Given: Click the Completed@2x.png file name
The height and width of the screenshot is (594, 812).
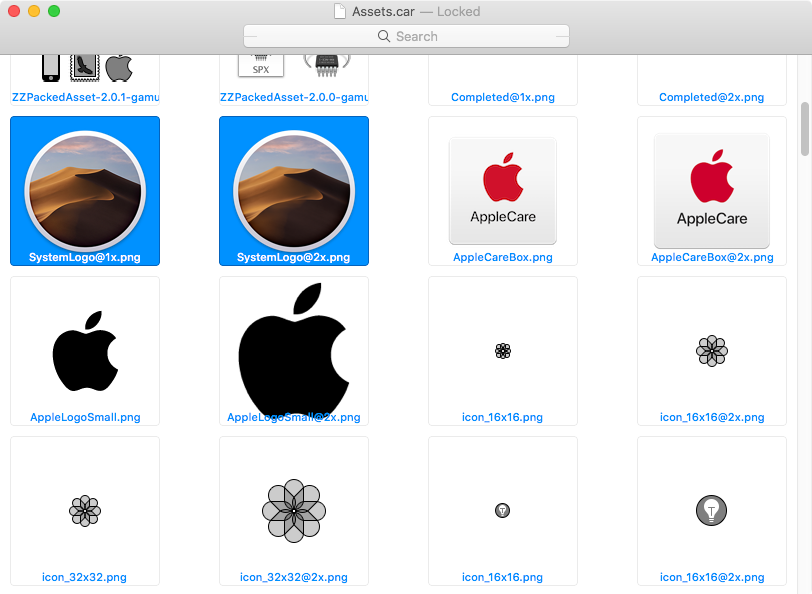Looking at the screenshot, I should [x=712, y=97].
